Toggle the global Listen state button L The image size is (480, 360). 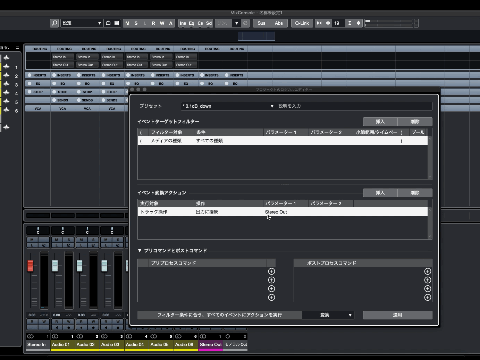pyautogui.click(x=145, y=23)
